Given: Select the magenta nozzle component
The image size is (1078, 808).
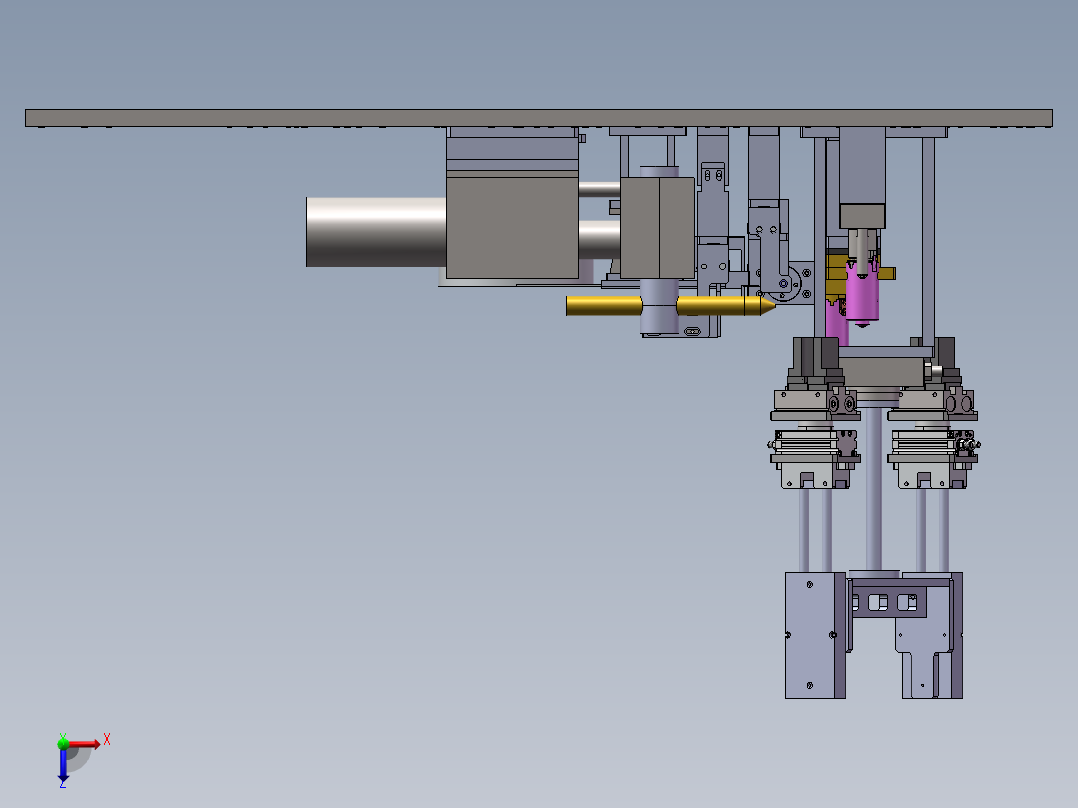Looking at the screenshot, I should click(x=861, y=294).
